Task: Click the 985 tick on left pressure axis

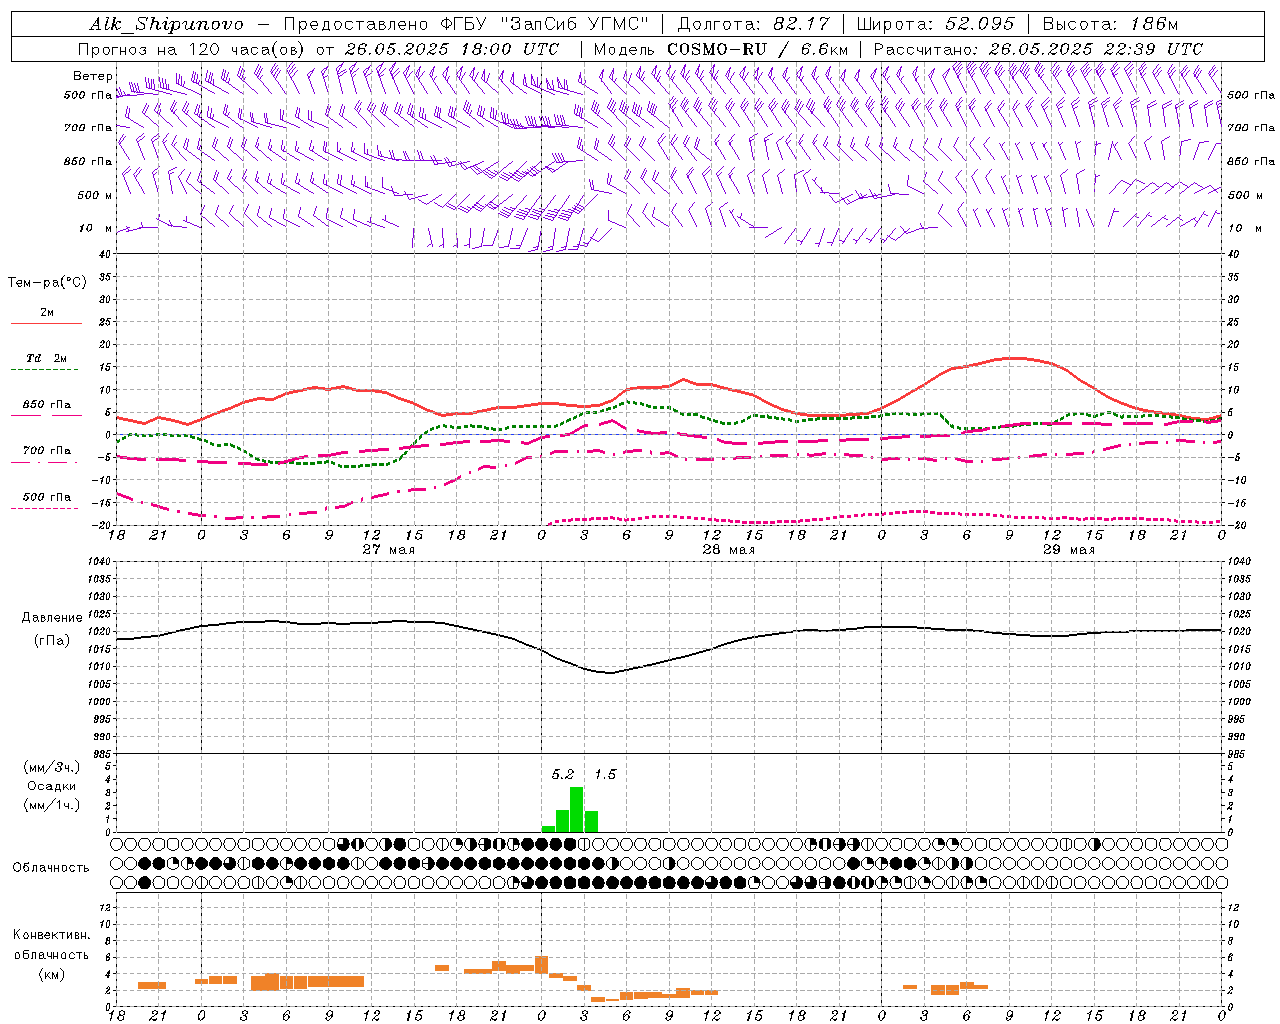Action: point(103,754)
